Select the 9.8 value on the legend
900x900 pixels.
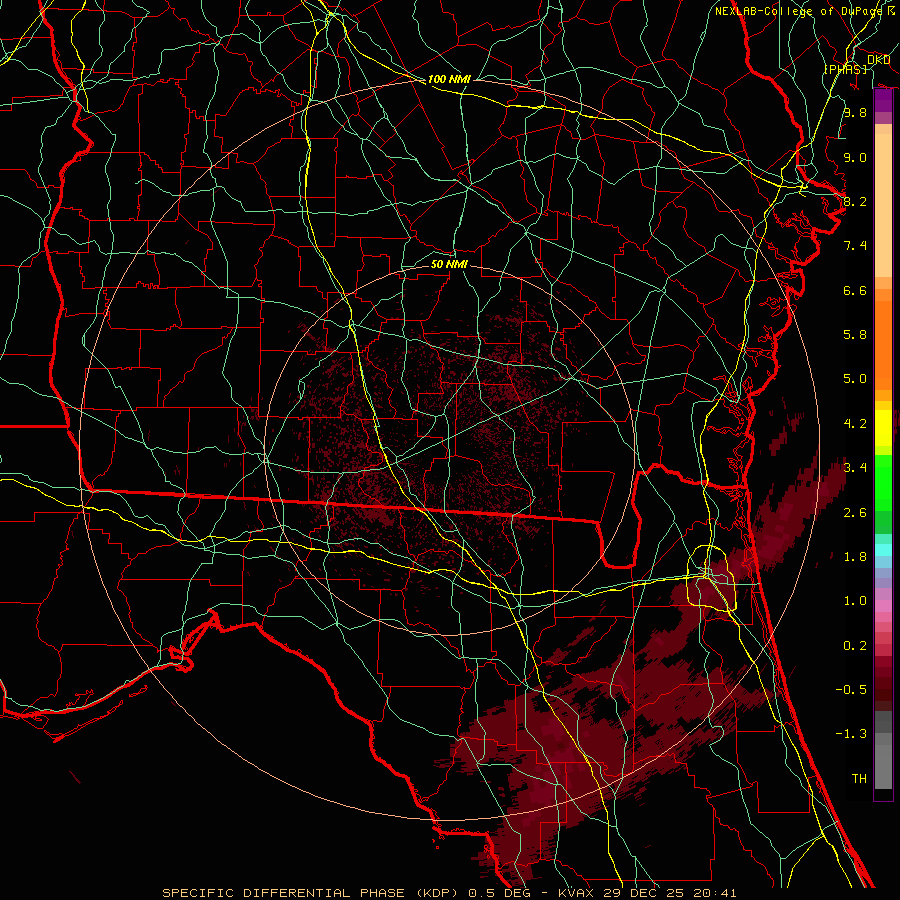pyautogui.click(x=855, y=112)
